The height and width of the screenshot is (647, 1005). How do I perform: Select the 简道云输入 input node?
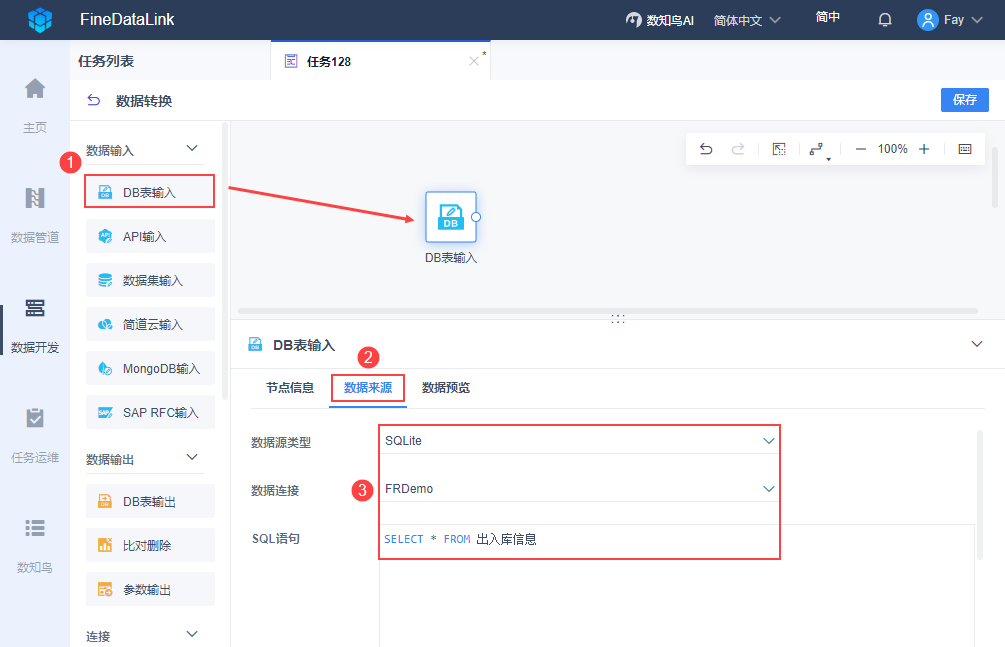tap(146, 323)
